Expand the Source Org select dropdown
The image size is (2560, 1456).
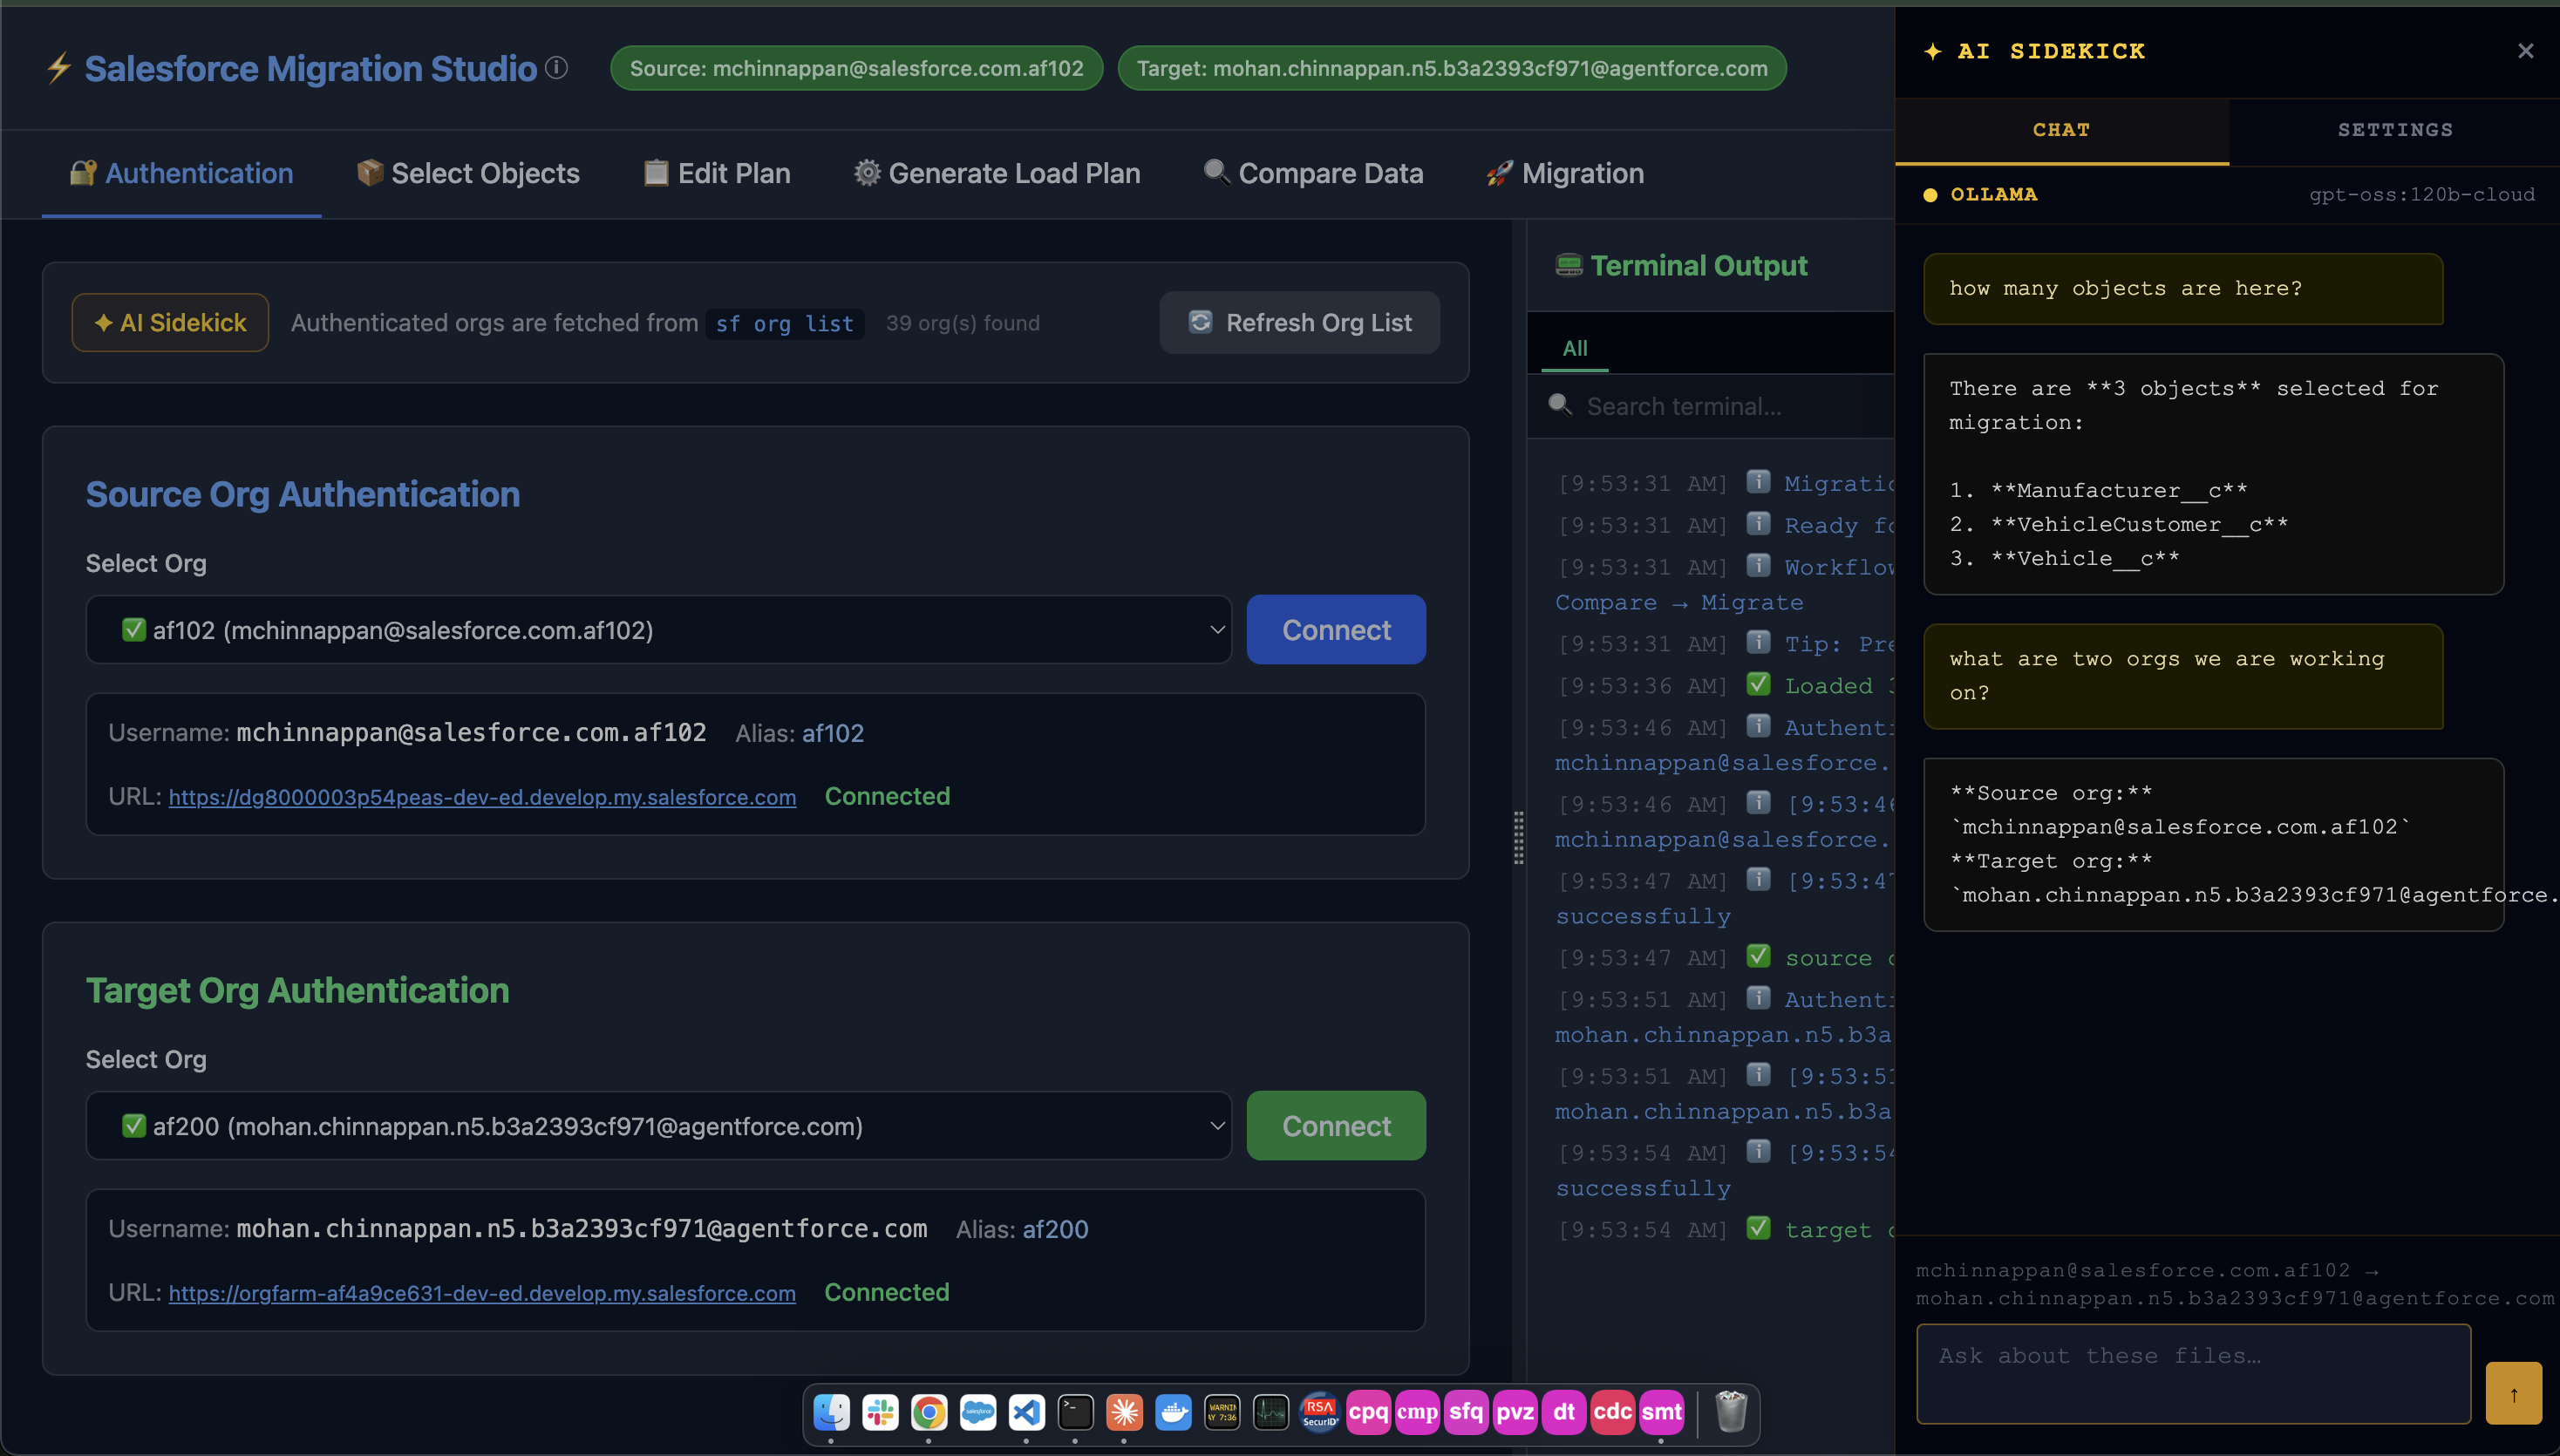(x=659, y=630)
